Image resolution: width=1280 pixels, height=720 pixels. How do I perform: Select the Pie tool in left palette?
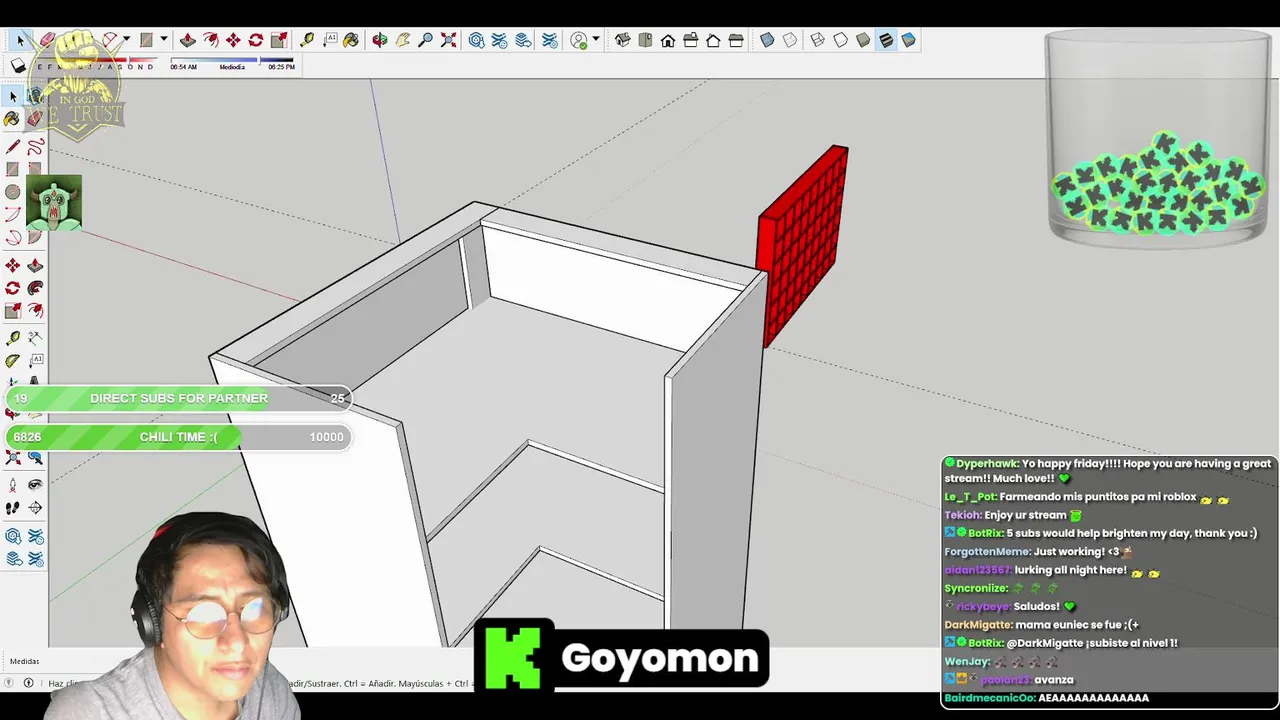pyautogui.click(x=35, y=237)
